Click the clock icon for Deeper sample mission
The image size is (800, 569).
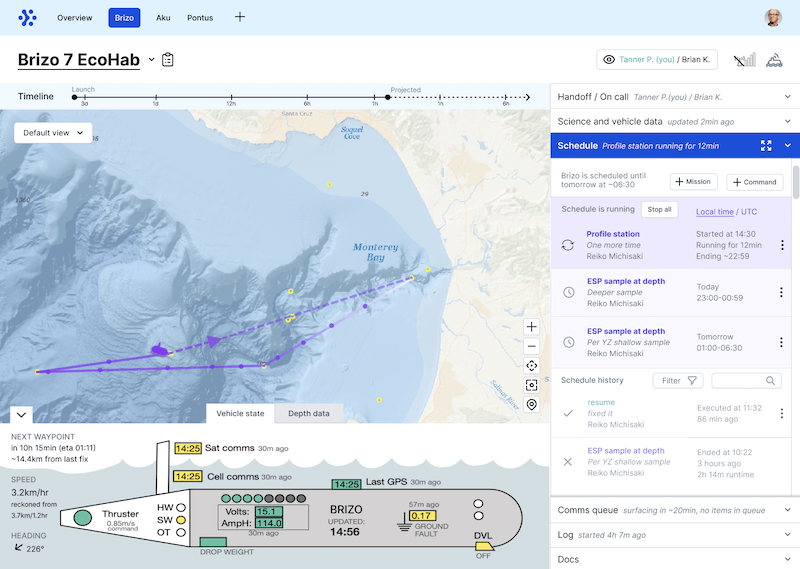point(568,292)
